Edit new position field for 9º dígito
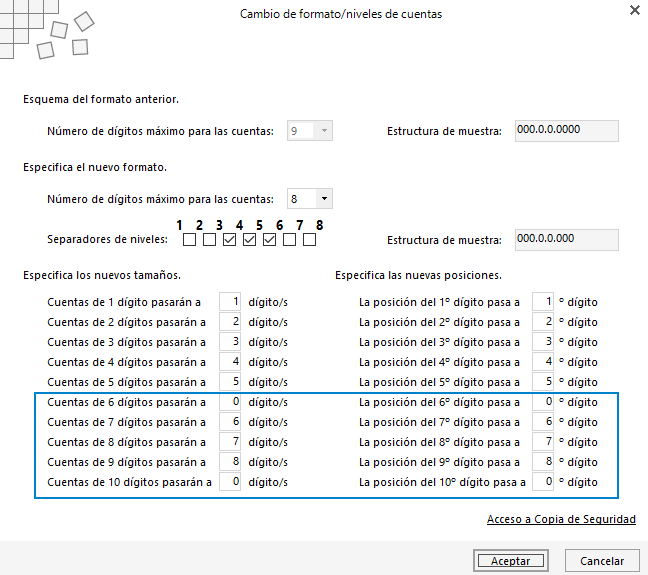Screen dimensions: 648x575 click(543, 462)
